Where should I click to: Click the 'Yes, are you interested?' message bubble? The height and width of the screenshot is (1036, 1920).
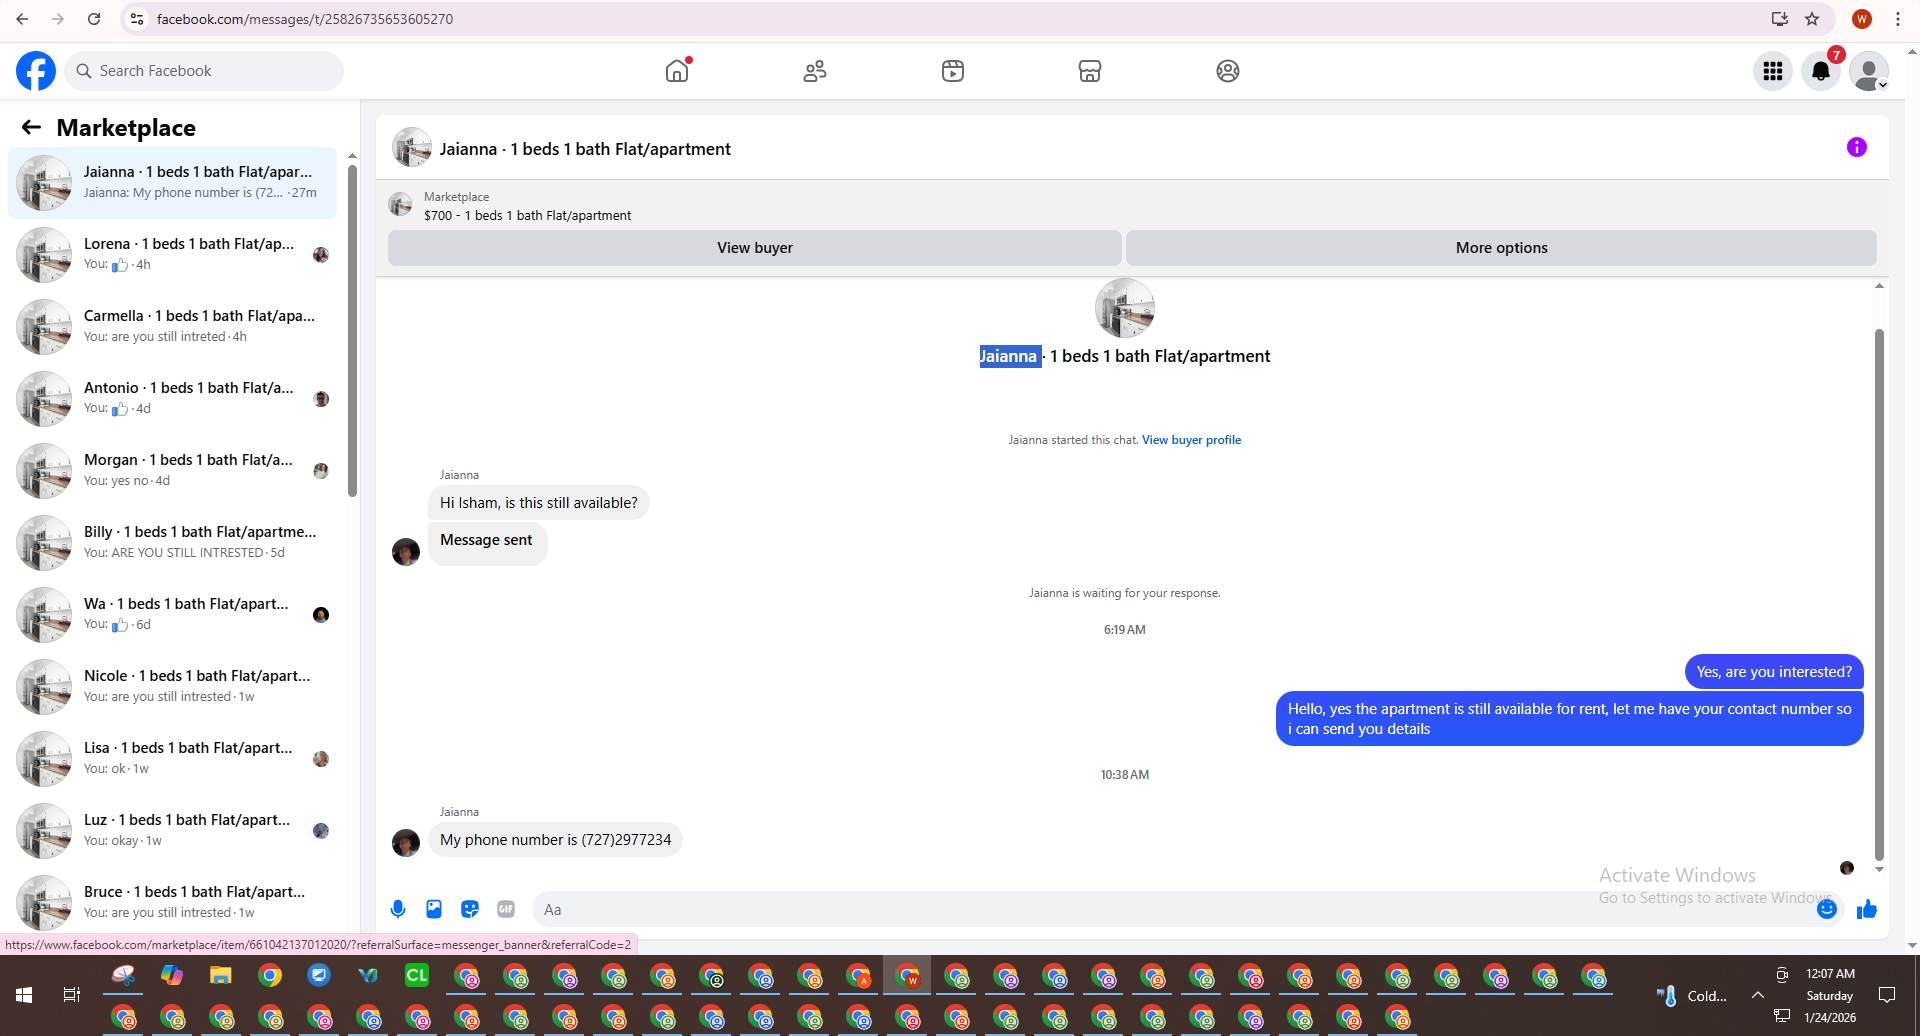tap(1773, 672)
